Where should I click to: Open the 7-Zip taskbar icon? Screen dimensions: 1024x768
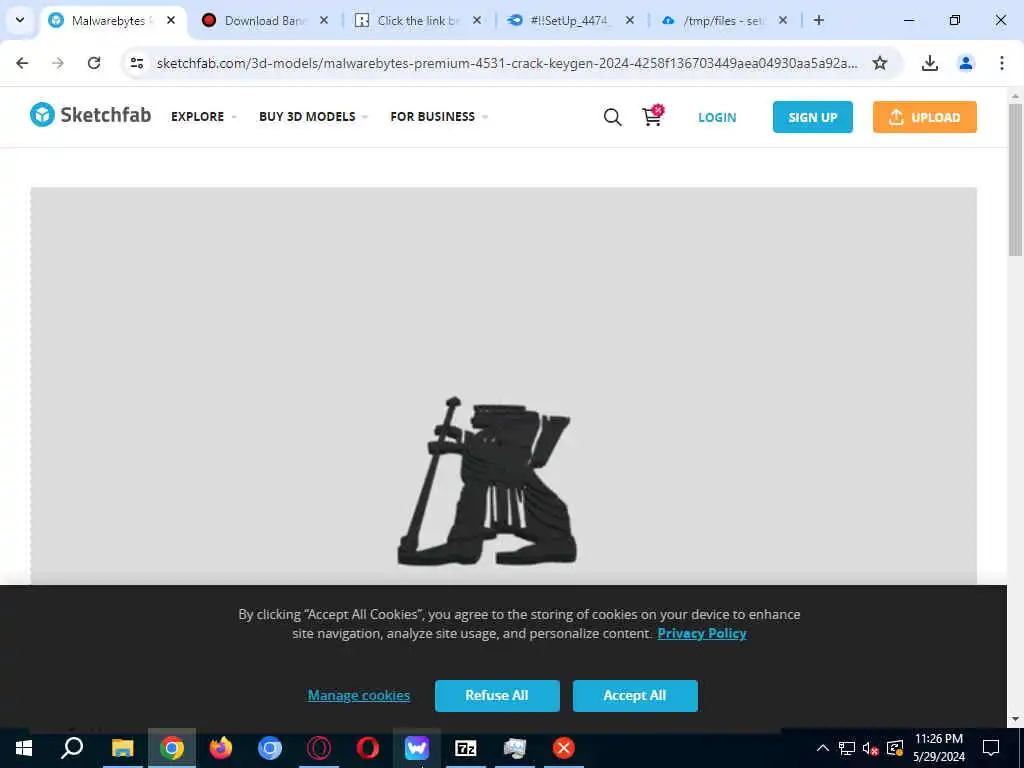pos(466,748)
